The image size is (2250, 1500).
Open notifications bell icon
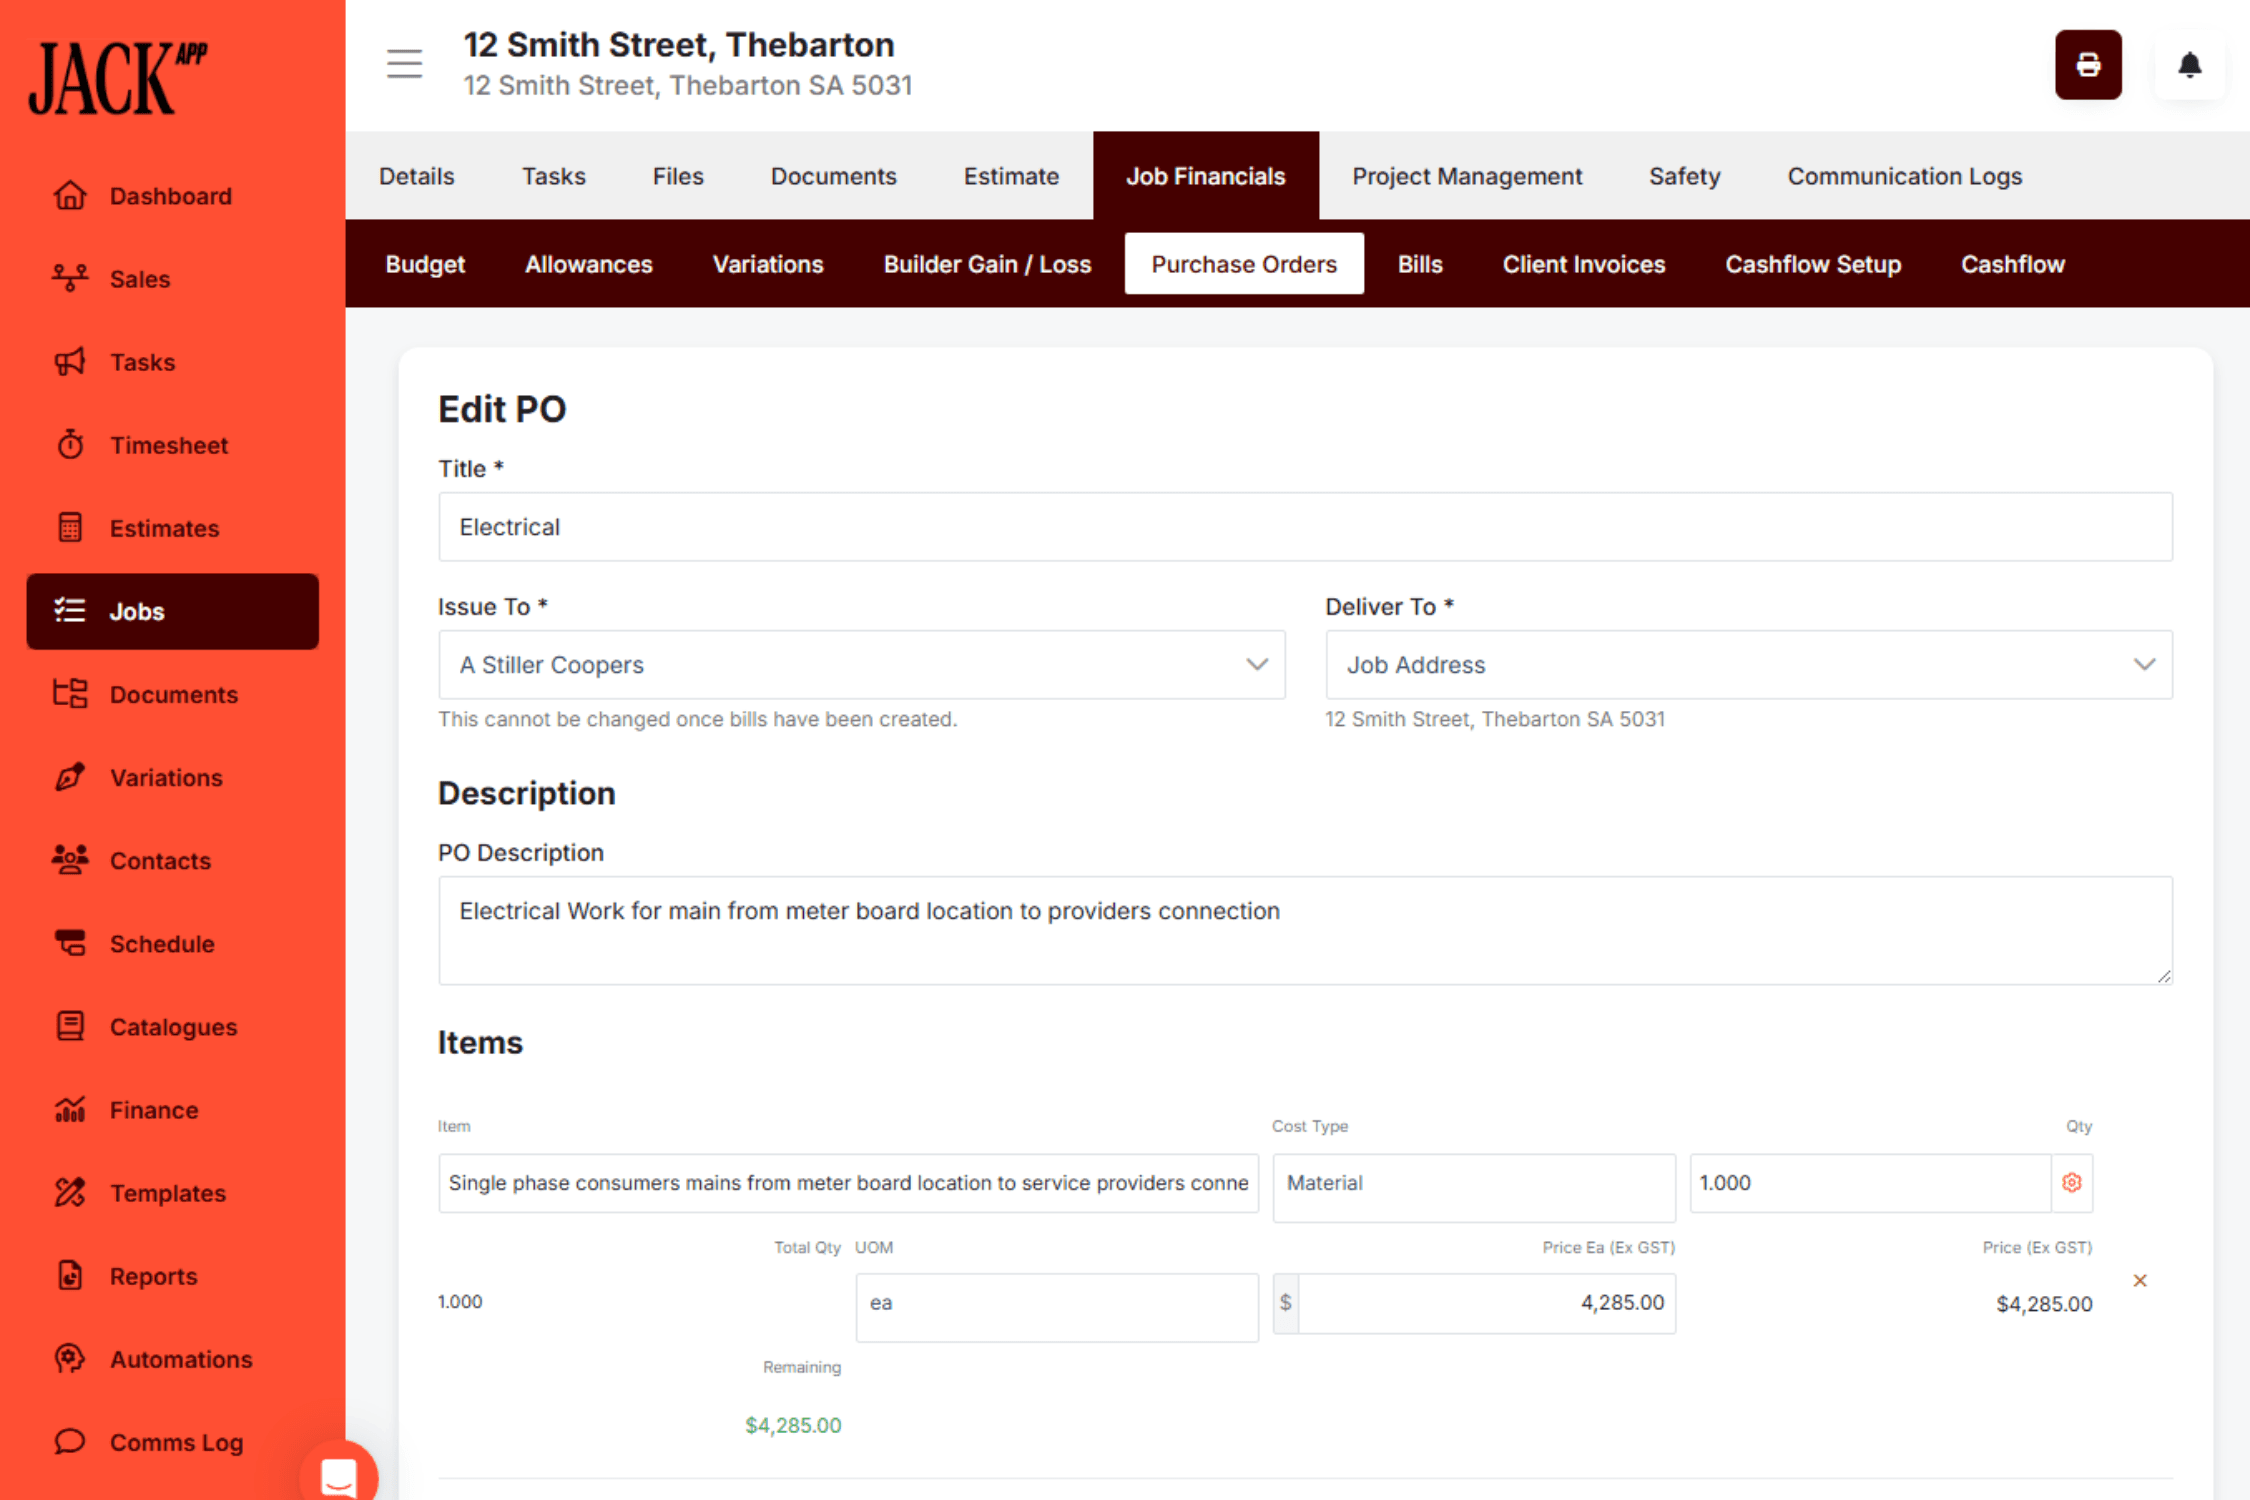click(2189, 65)
